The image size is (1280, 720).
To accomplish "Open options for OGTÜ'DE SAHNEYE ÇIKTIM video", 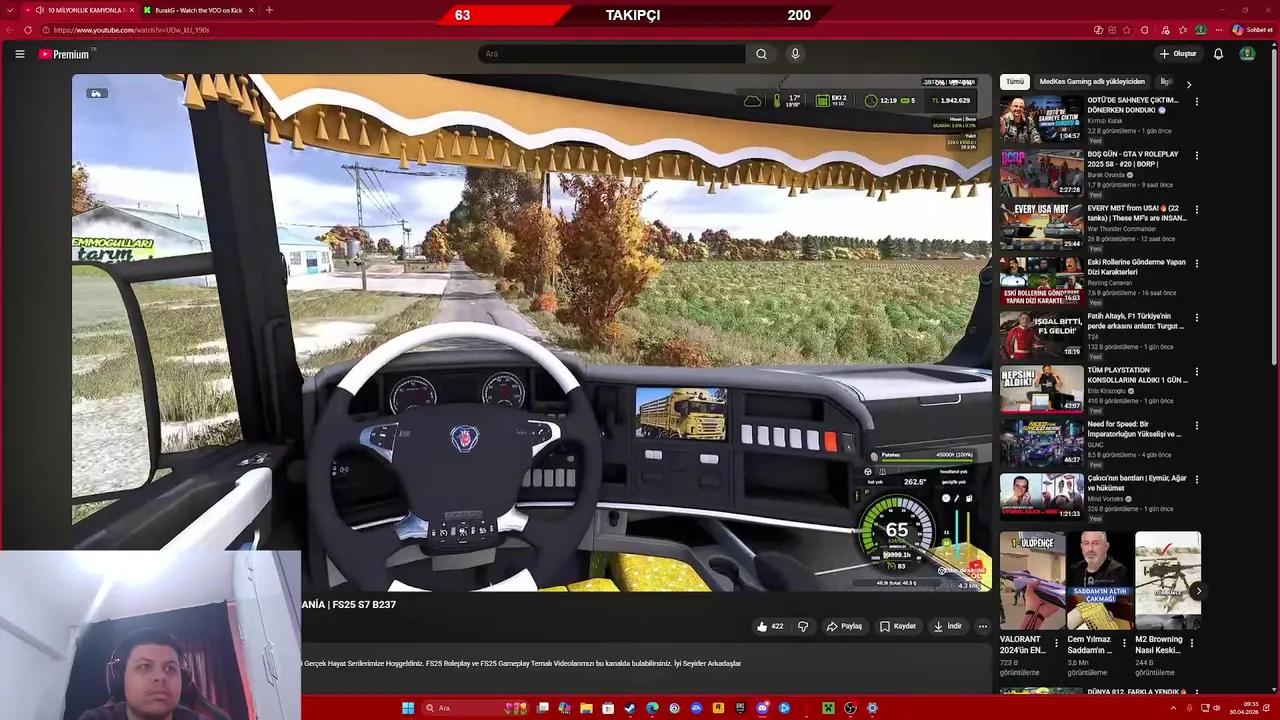I will [x=1196, y=101].
